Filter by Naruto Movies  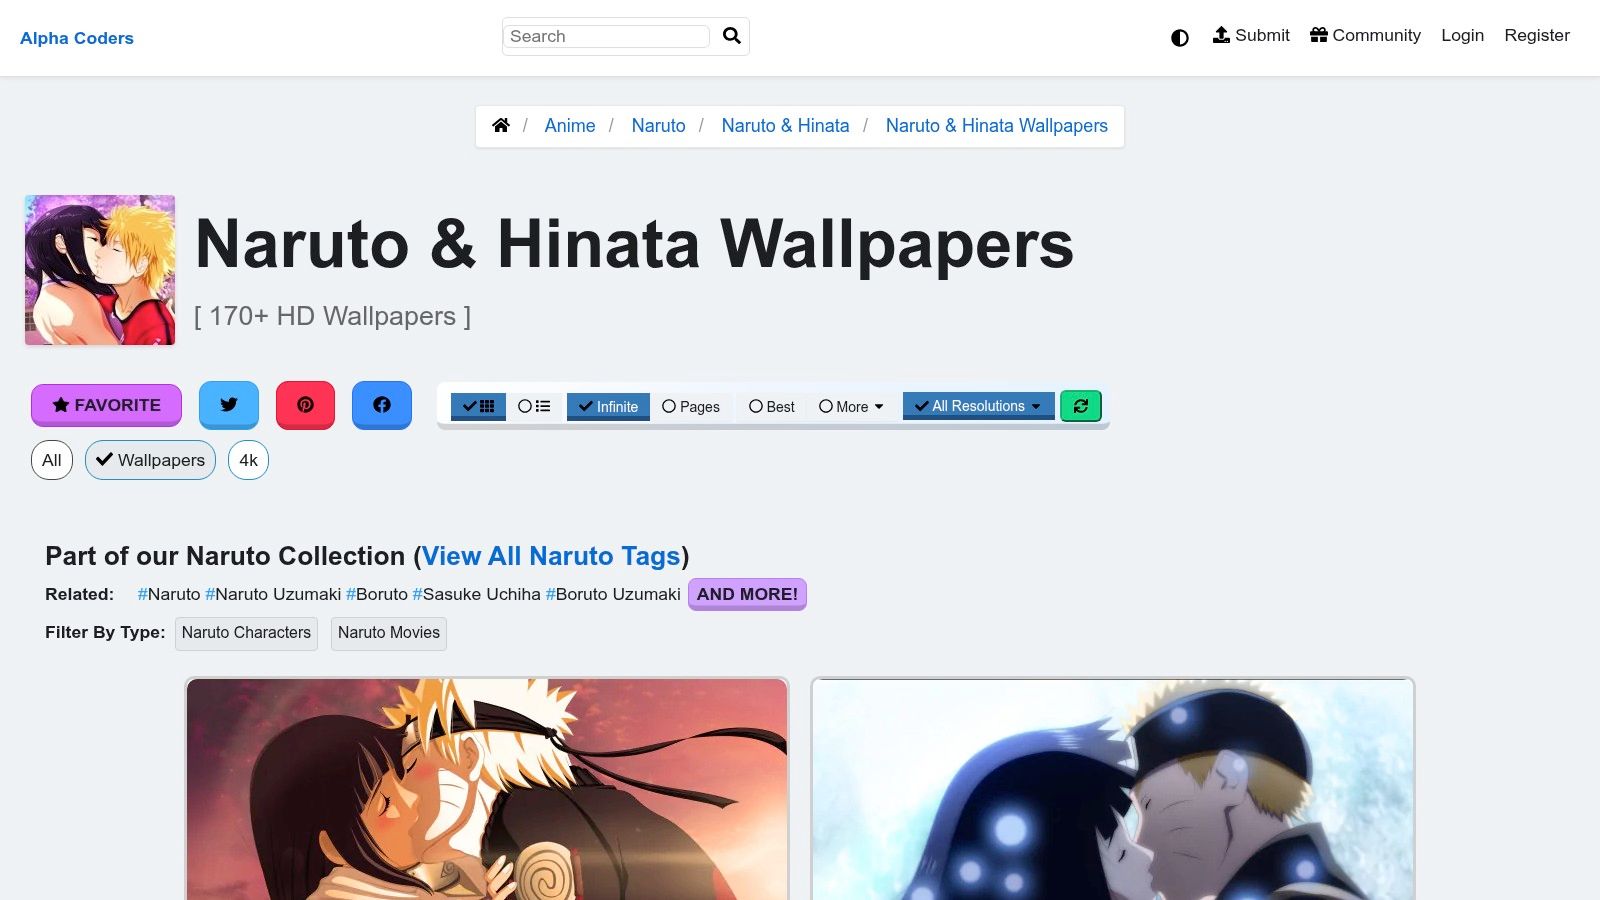click(x=389, y=633)
